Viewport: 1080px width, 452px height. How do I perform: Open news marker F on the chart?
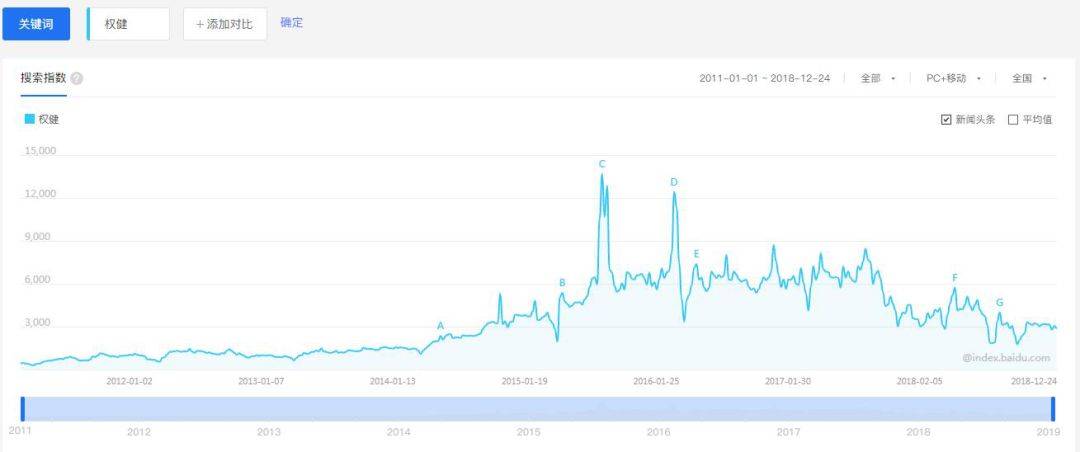[955, 278]
